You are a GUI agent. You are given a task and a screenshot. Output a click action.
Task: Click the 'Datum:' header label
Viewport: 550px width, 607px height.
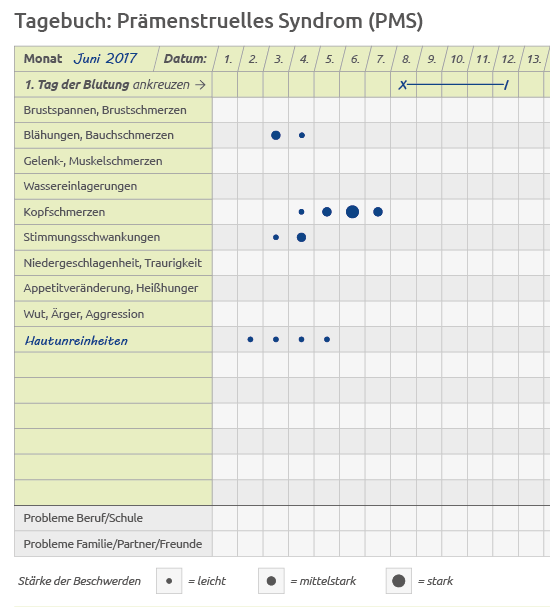point(185,59)
